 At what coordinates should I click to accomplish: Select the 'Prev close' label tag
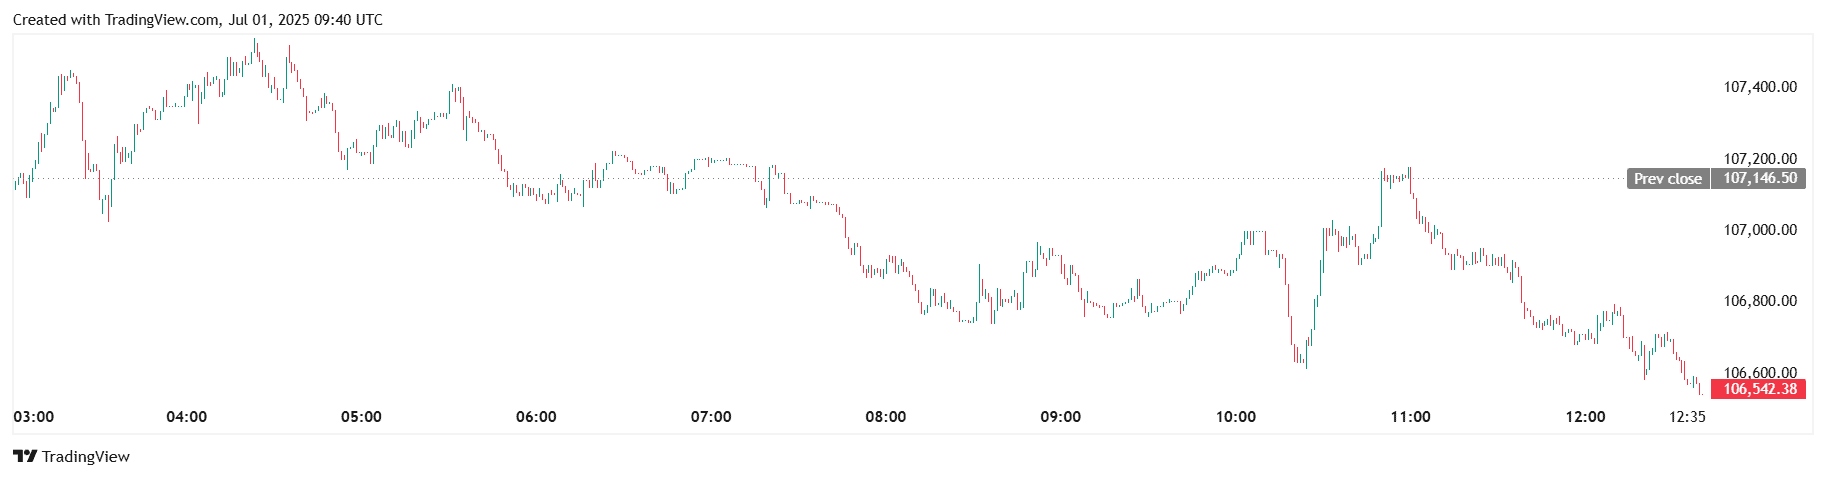(x=1667, y=179)
